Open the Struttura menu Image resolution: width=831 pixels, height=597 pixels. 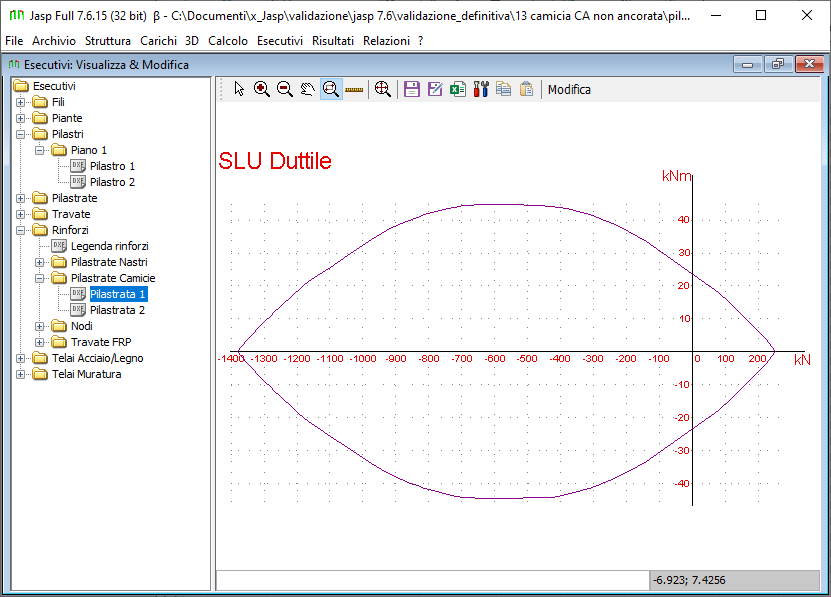pos(108,41)
